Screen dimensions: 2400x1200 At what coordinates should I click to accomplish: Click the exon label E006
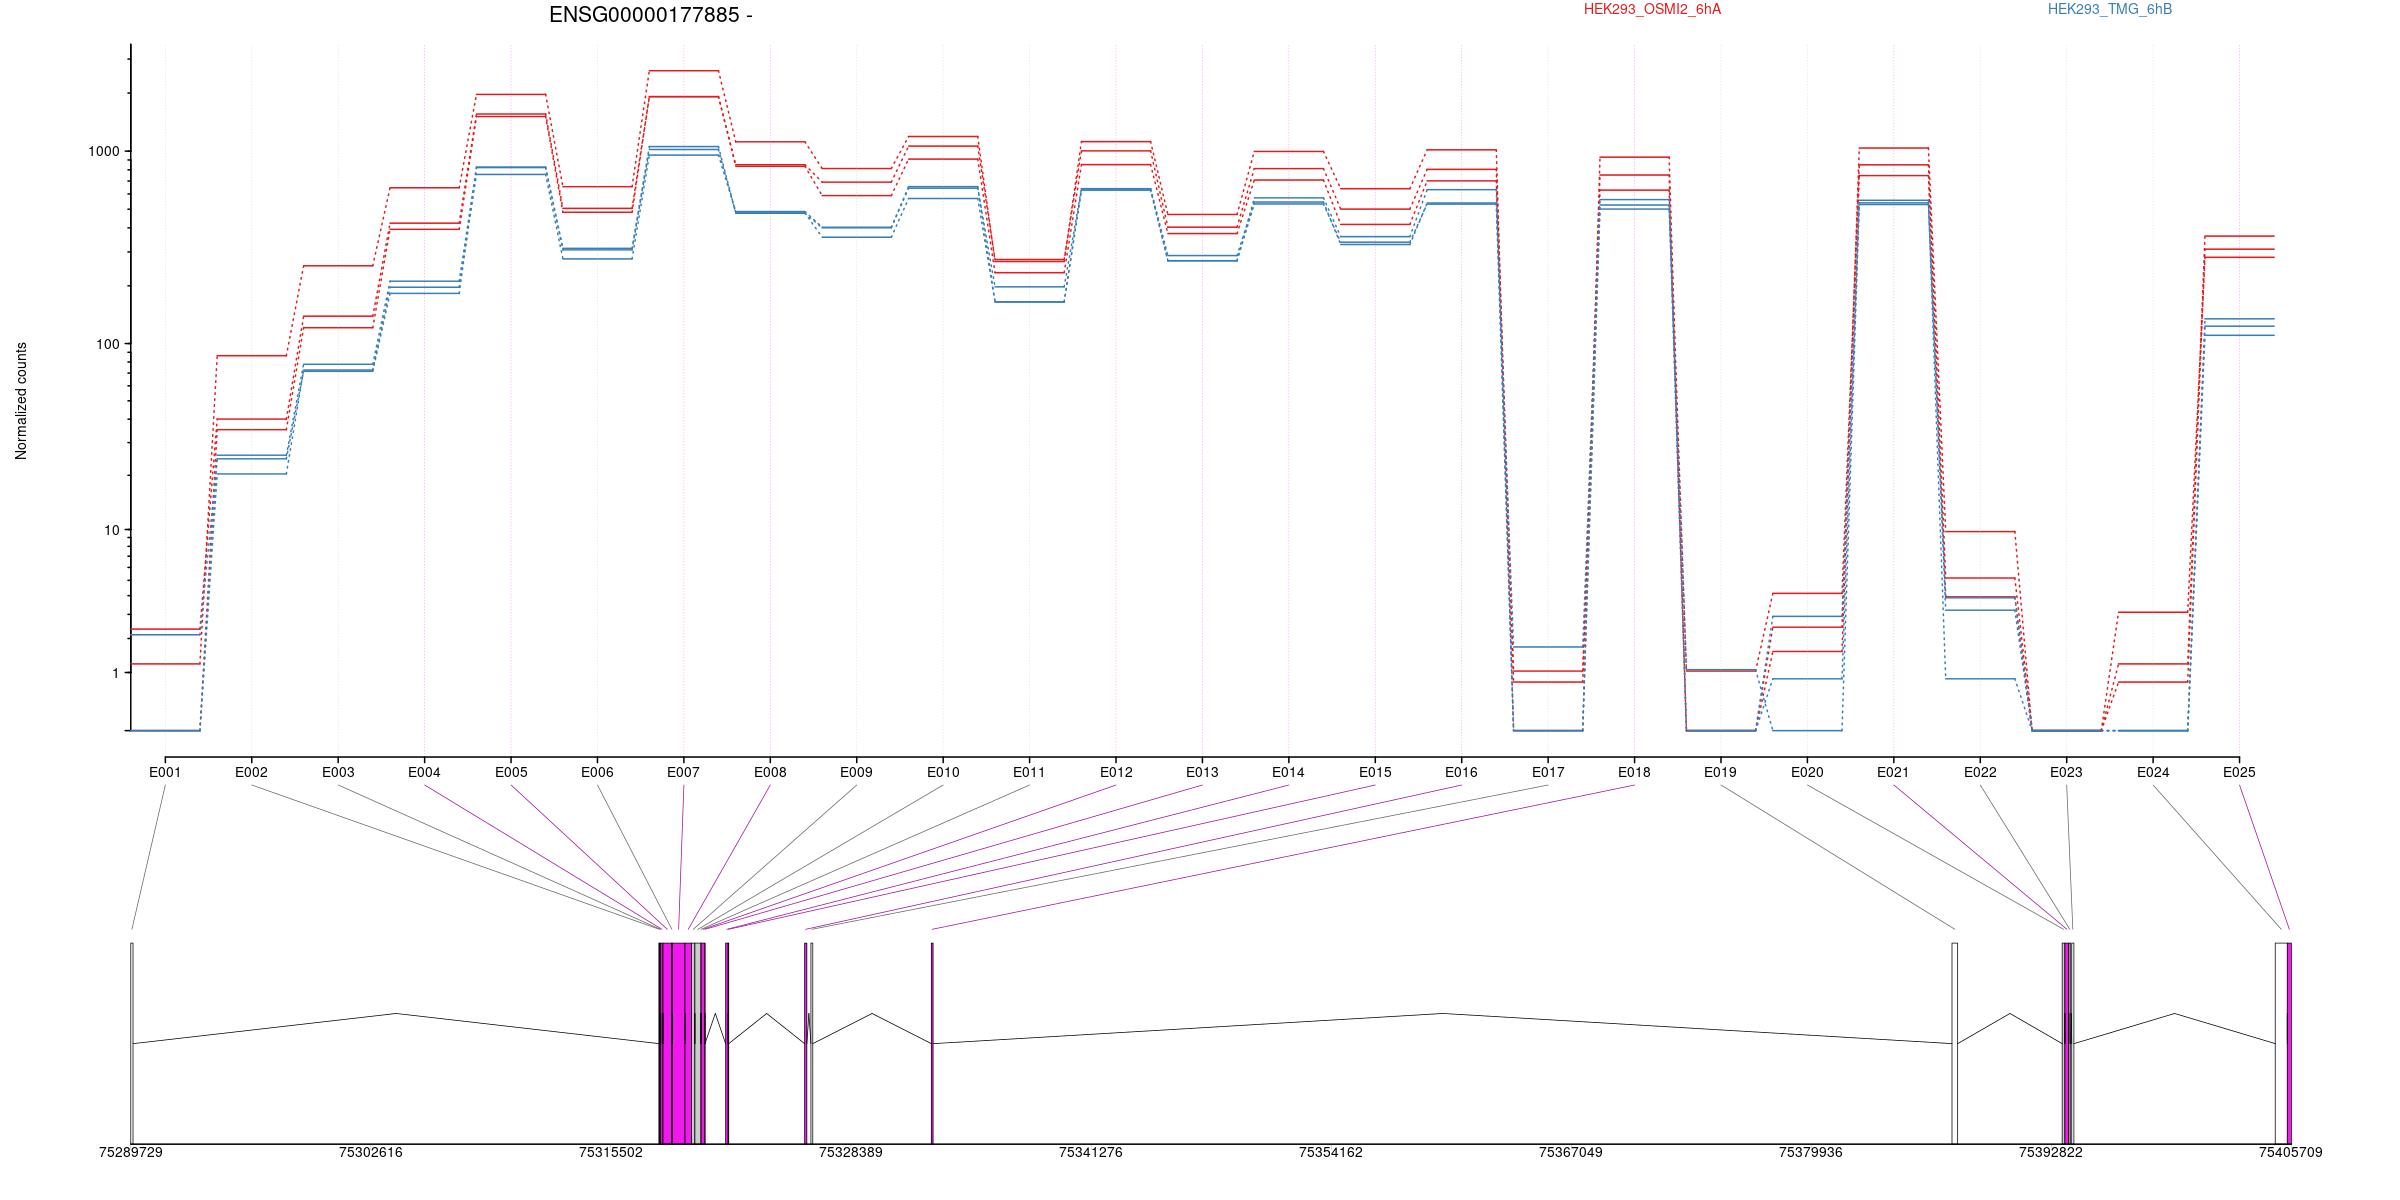(597, 772)
